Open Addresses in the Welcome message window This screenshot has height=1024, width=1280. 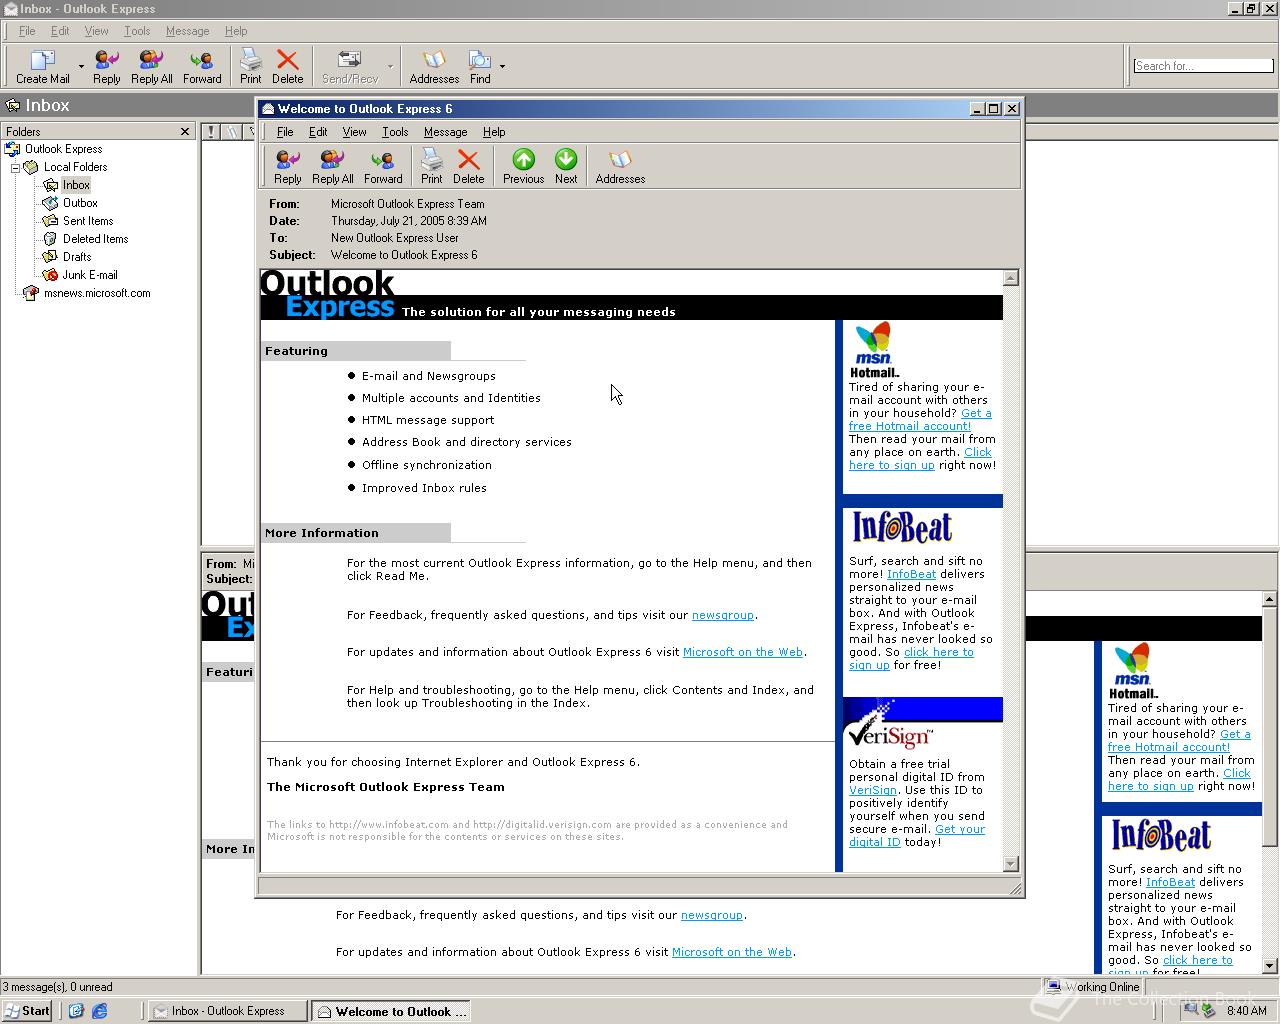point(620,166)
